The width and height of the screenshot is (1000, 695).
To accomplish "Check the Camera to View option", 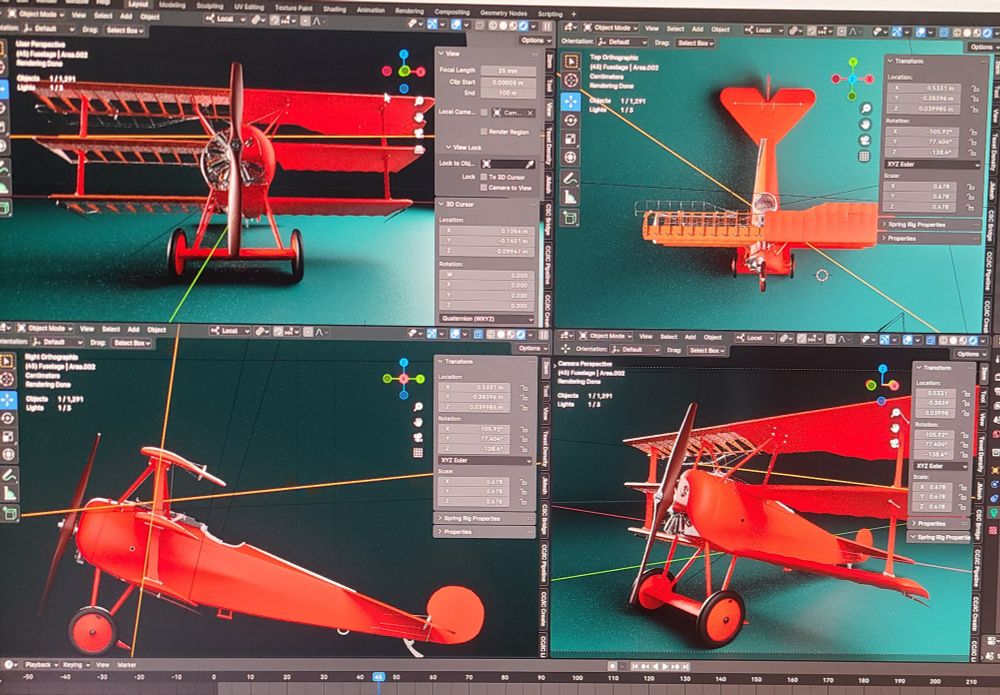I will click(483, 187).
